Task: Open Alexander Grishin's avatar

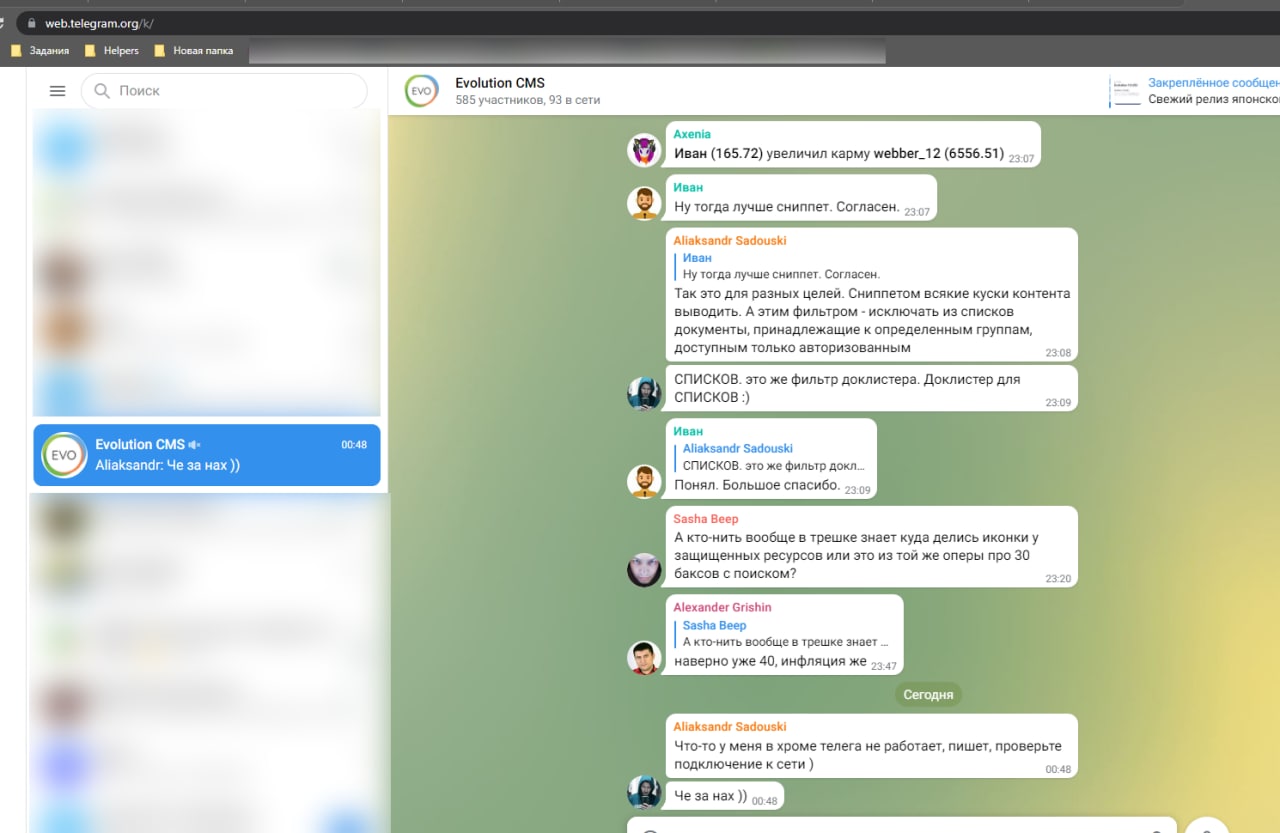Action: tap(644, 657)
